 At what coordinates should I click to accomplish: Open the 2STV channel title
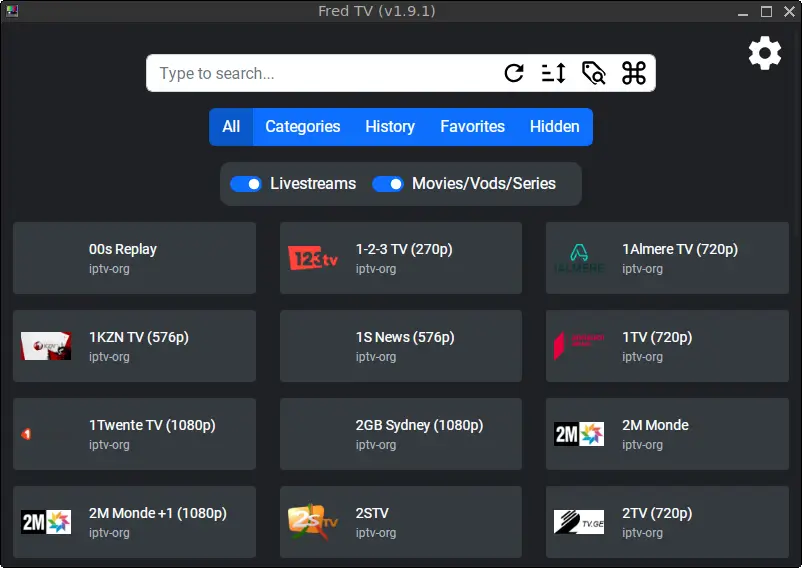point(372,513)
